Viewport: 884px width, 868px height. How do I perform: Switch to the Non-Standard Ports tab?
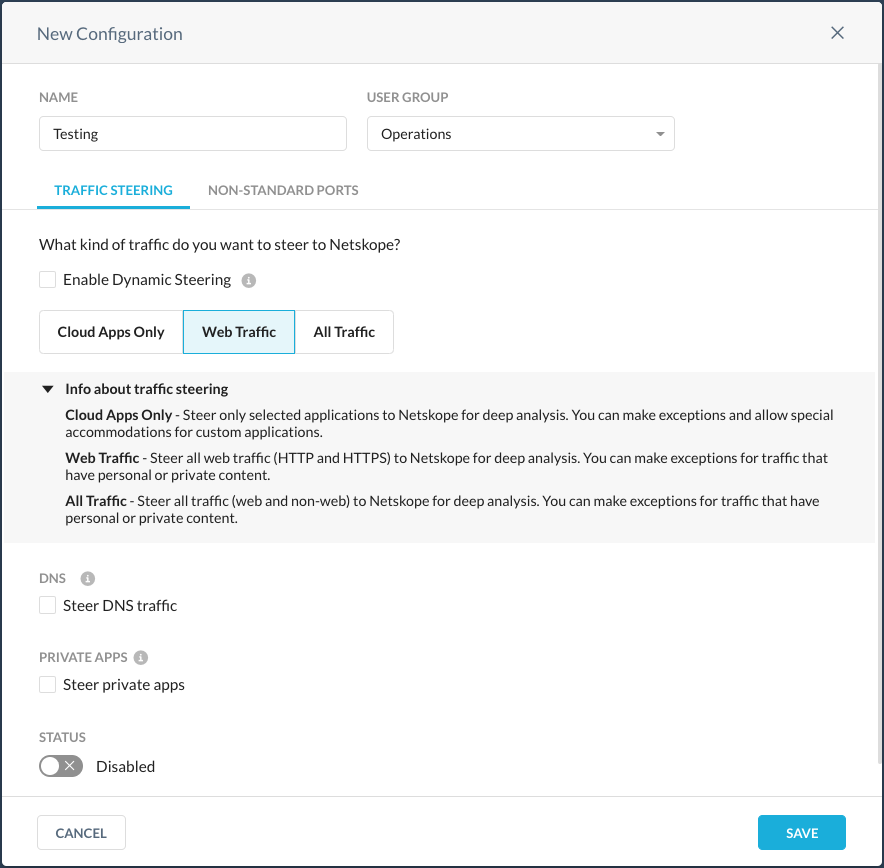[x=283, y=190]
